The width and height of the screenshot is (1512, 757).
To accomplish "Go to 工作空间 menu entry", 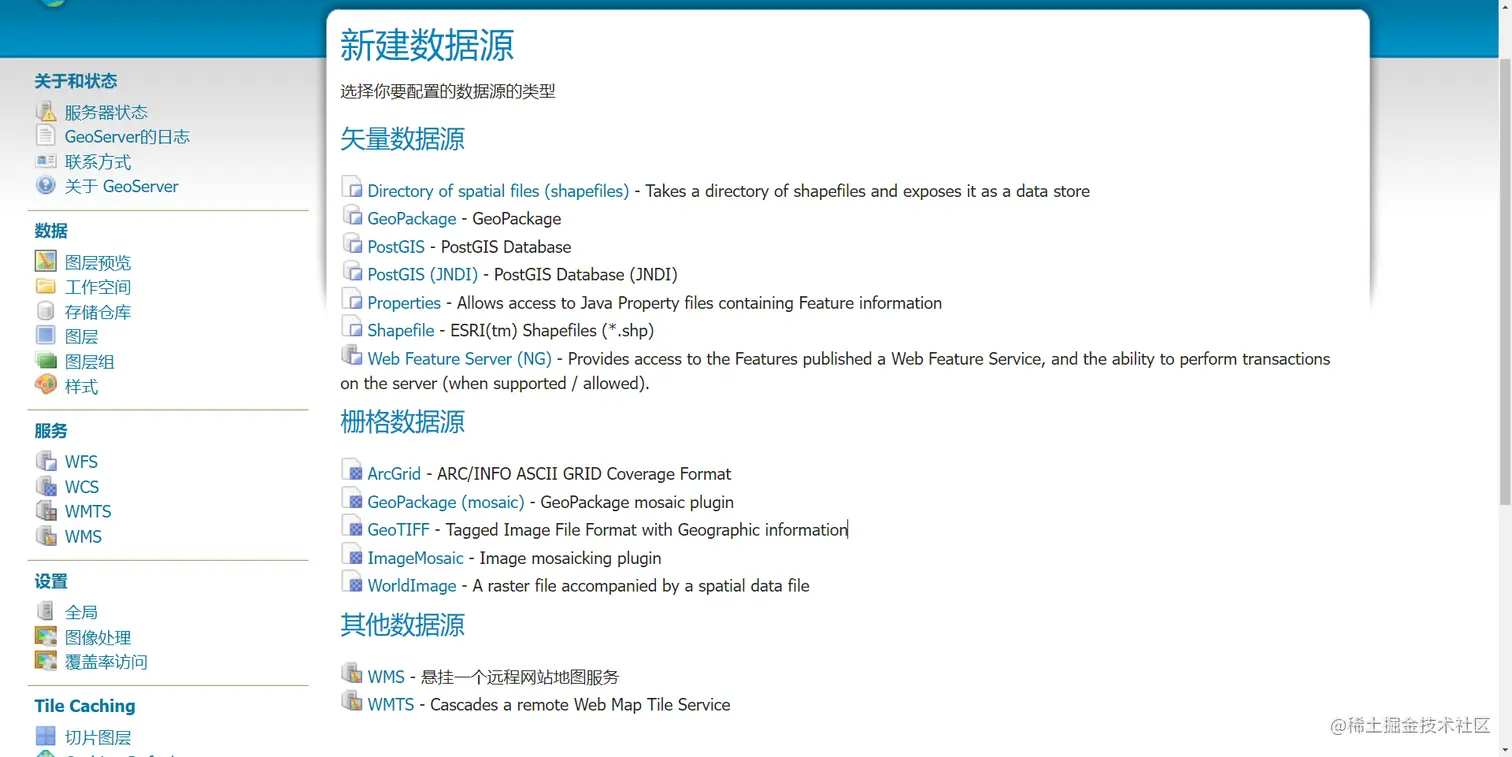I will point(98,287).
